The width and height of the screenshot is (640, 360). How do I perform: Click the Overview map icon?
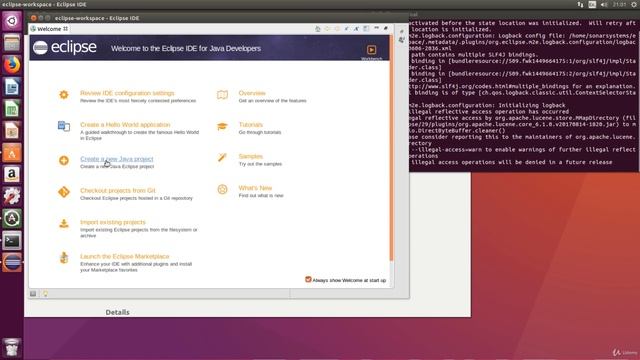[x=222, y=95]
